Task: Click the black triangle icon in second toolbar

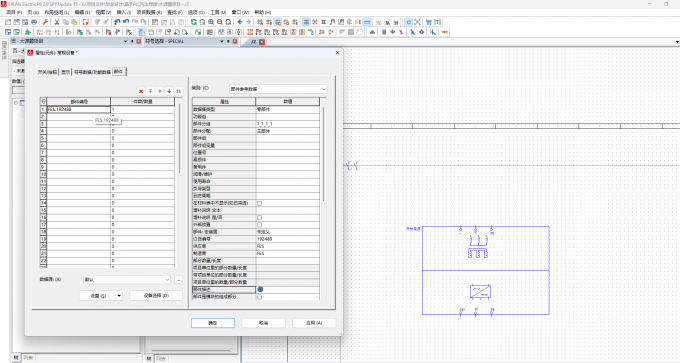Action: [372, 32]
